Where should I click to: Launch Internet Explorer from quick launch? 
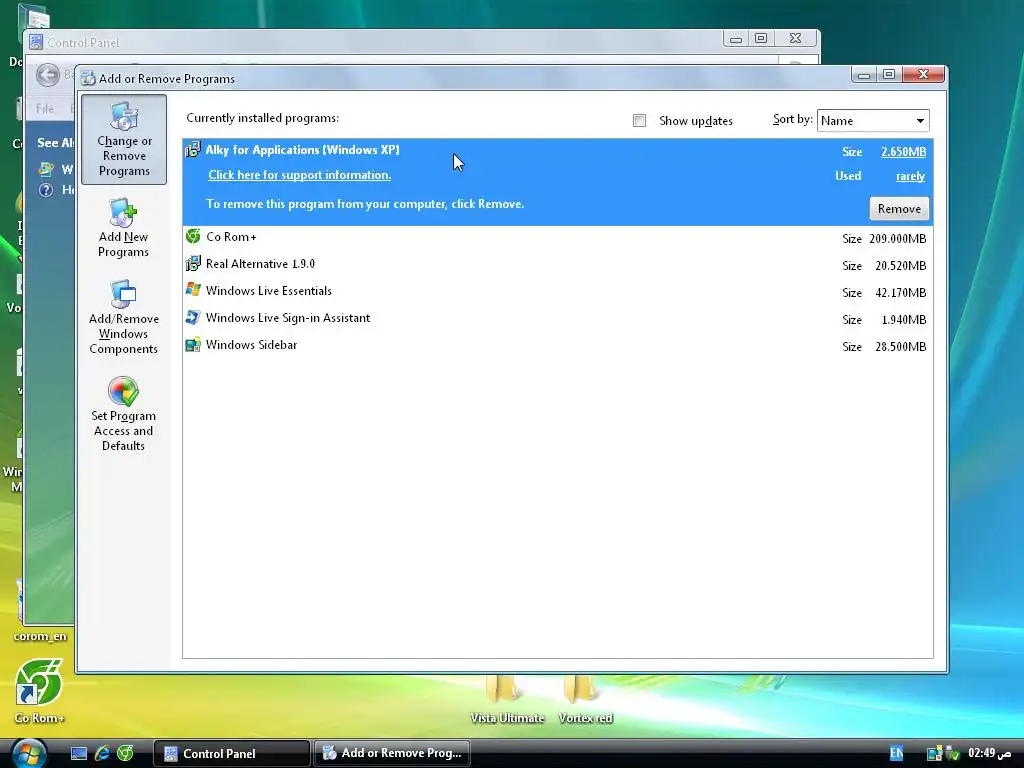(x=102, y=753)
